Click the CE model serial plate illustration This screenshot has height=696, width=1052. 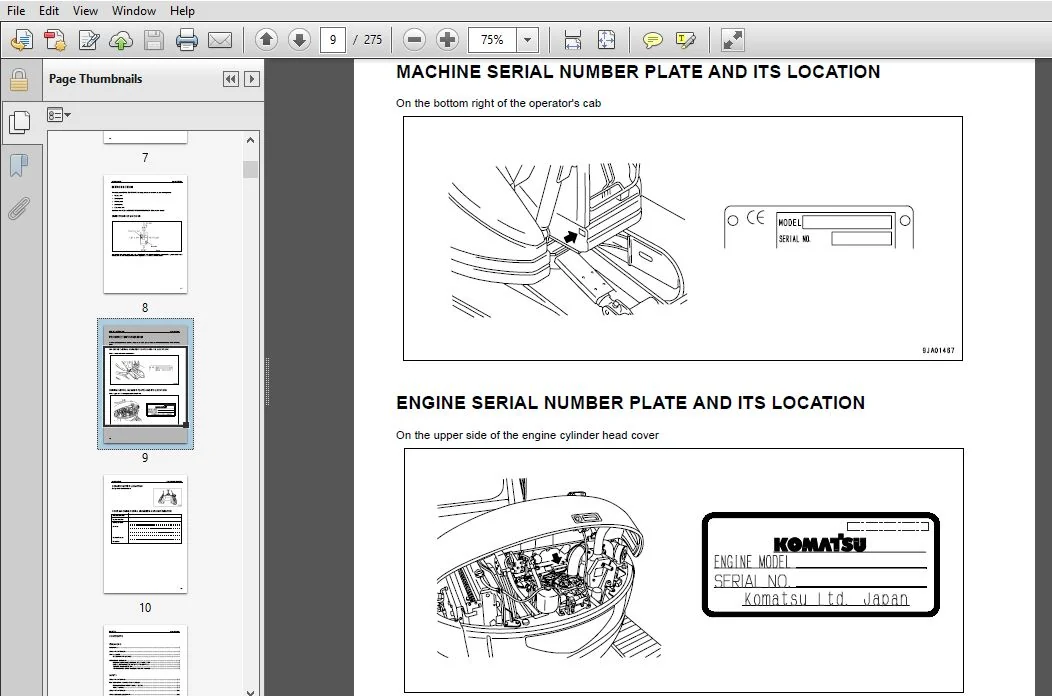[x=819, y=228]
